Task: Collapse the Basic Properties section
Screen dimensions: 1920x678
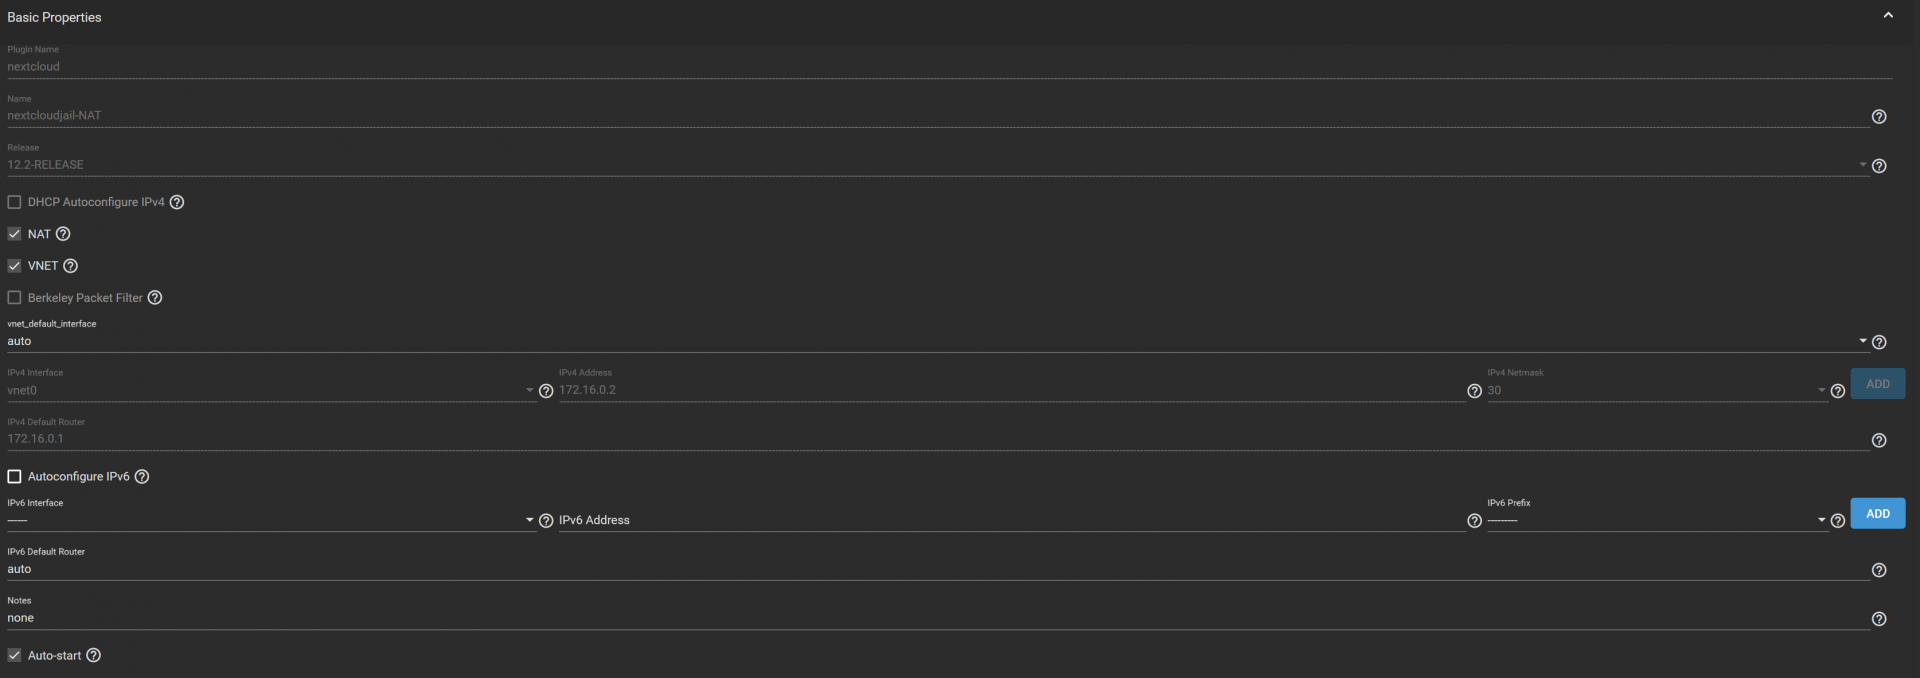Action: click(1888, 16)
